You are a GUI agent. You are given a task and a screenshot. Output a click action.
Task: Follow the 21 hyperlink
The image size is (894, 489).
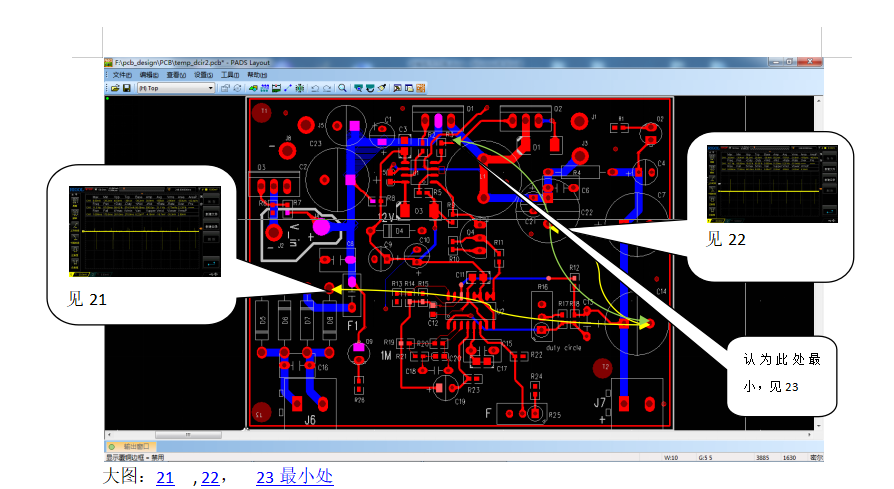tap(165, 478)
